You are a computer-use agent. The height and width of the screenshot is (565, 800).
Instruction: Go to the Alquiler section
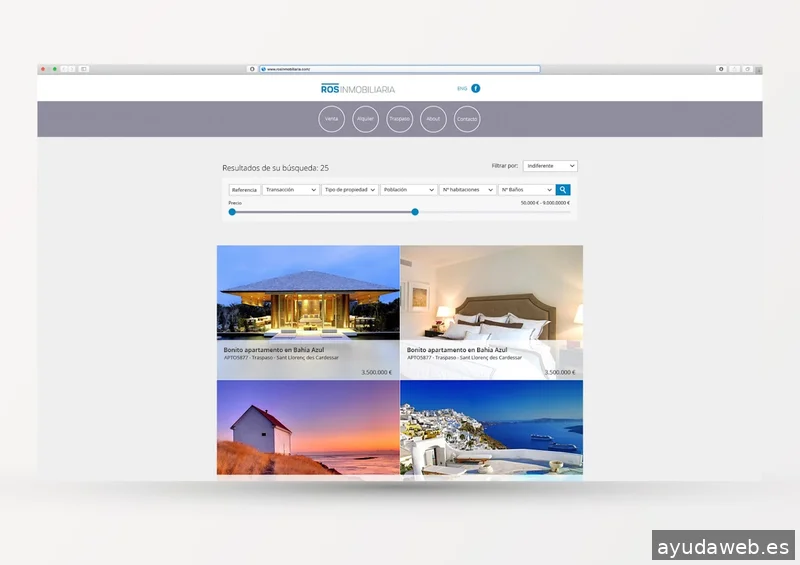(x=366, y=119)
